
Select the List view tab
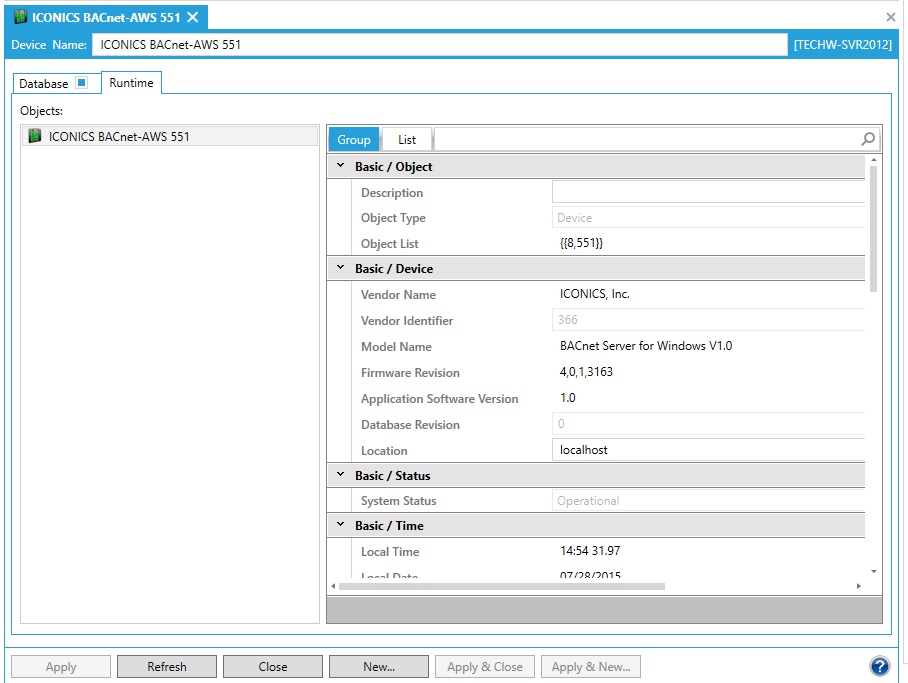(x=407, y=140)
